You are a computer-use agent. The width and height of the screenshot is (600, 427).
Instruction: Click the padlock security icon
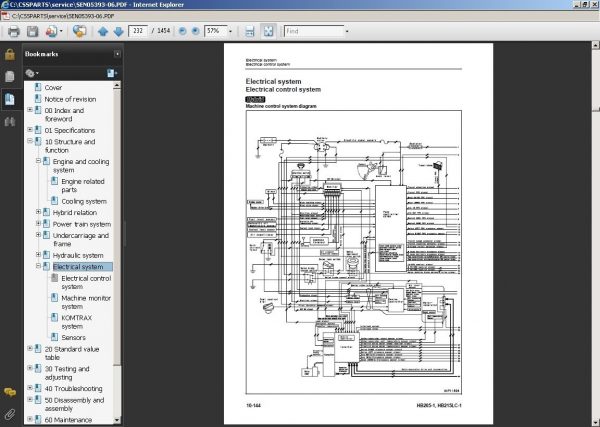coord(9,54)
